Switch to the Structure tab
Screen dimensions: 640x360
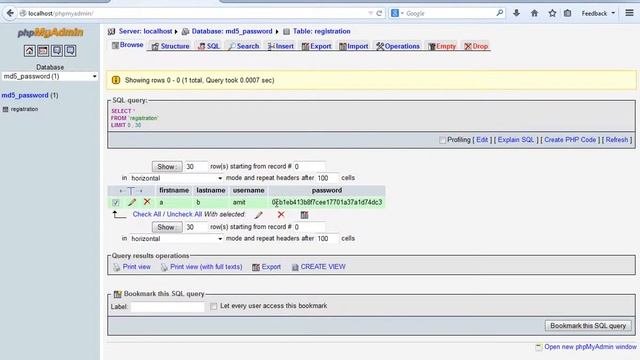171,47
